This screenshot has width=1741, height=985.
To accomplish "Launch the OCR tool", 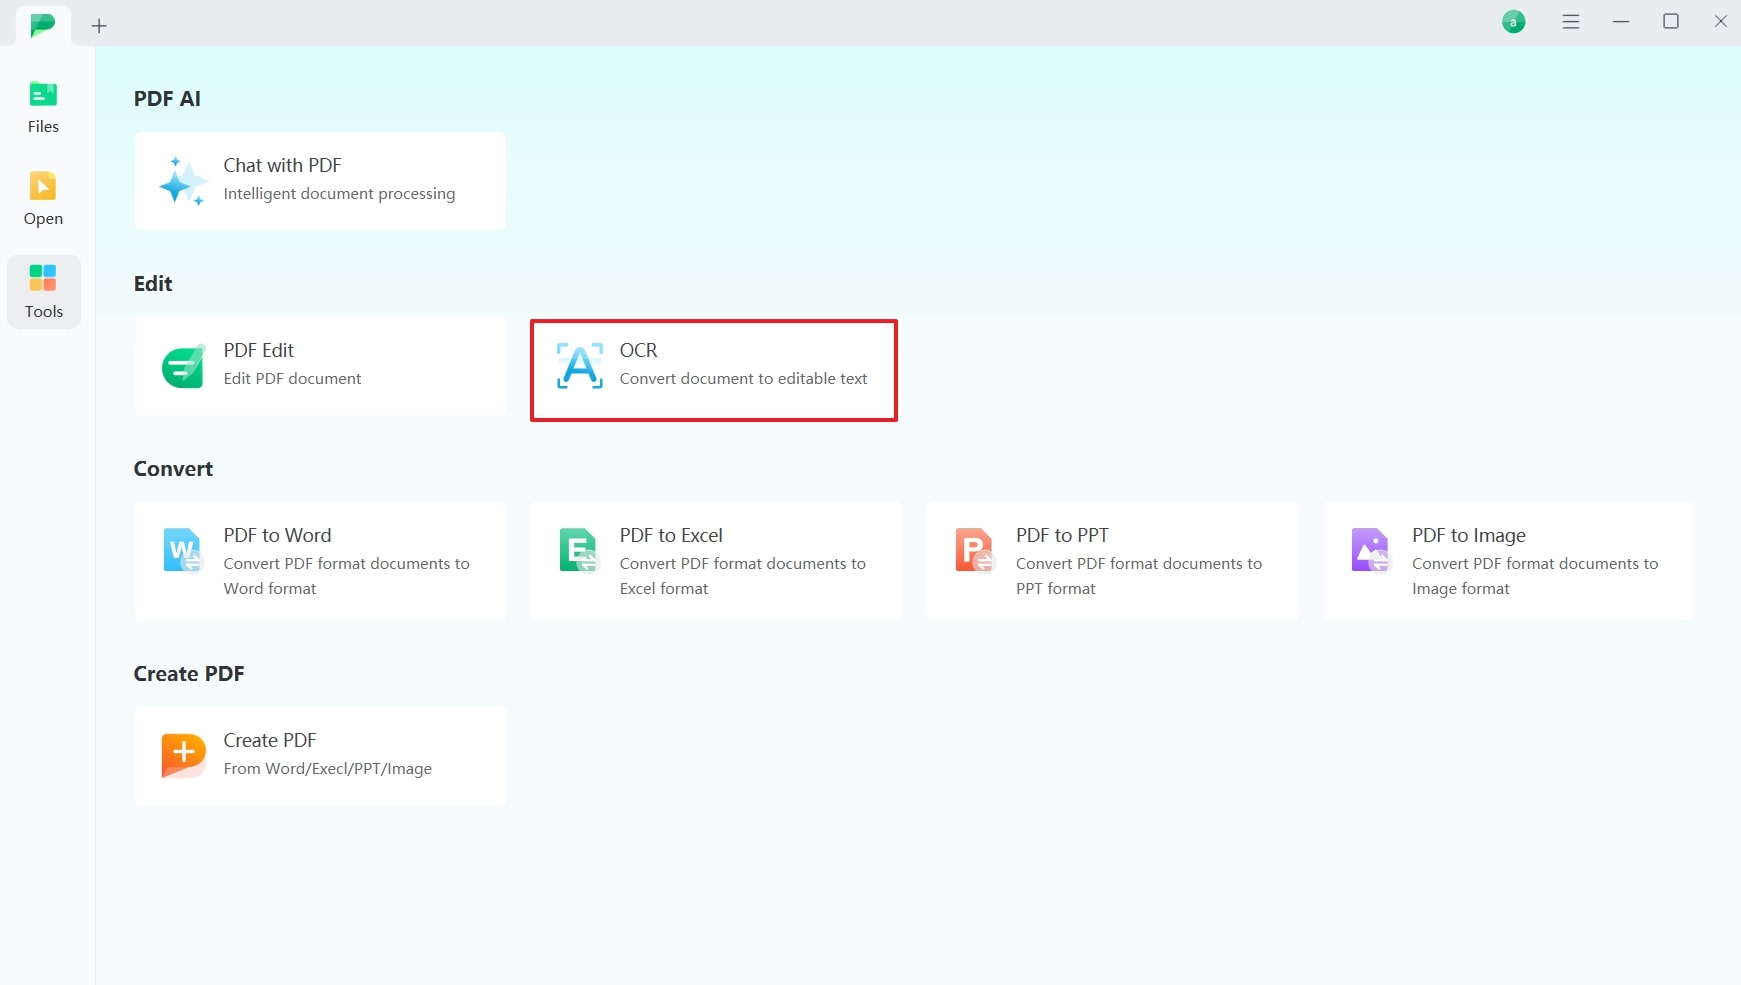I will coord(714,370).
